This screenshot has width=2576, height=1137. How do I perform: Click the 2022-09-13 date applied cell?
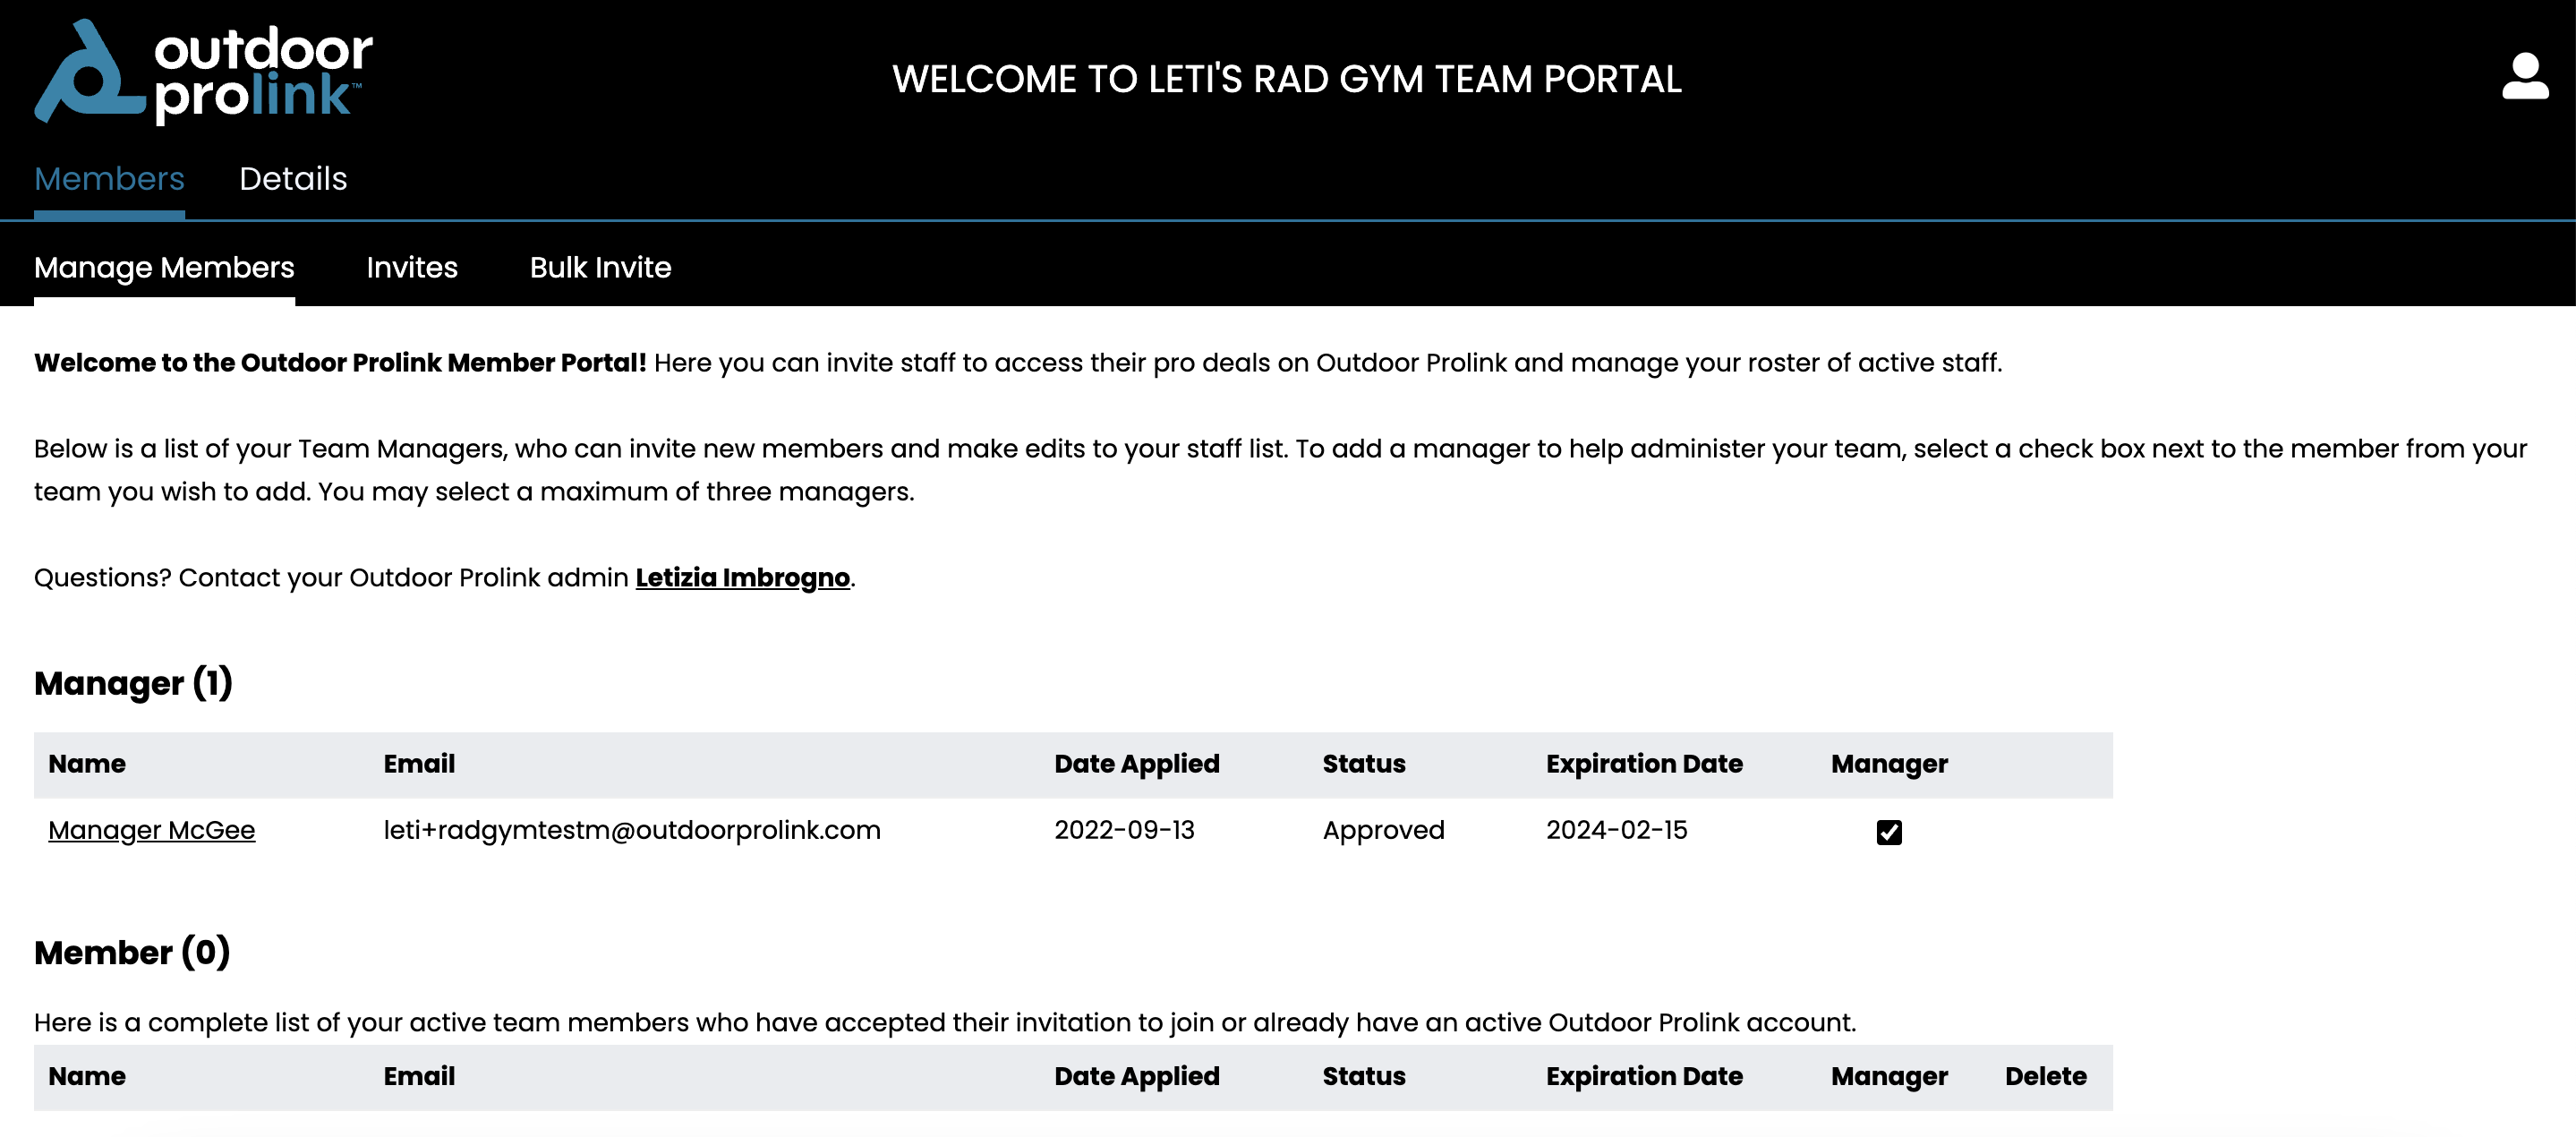1124,830
